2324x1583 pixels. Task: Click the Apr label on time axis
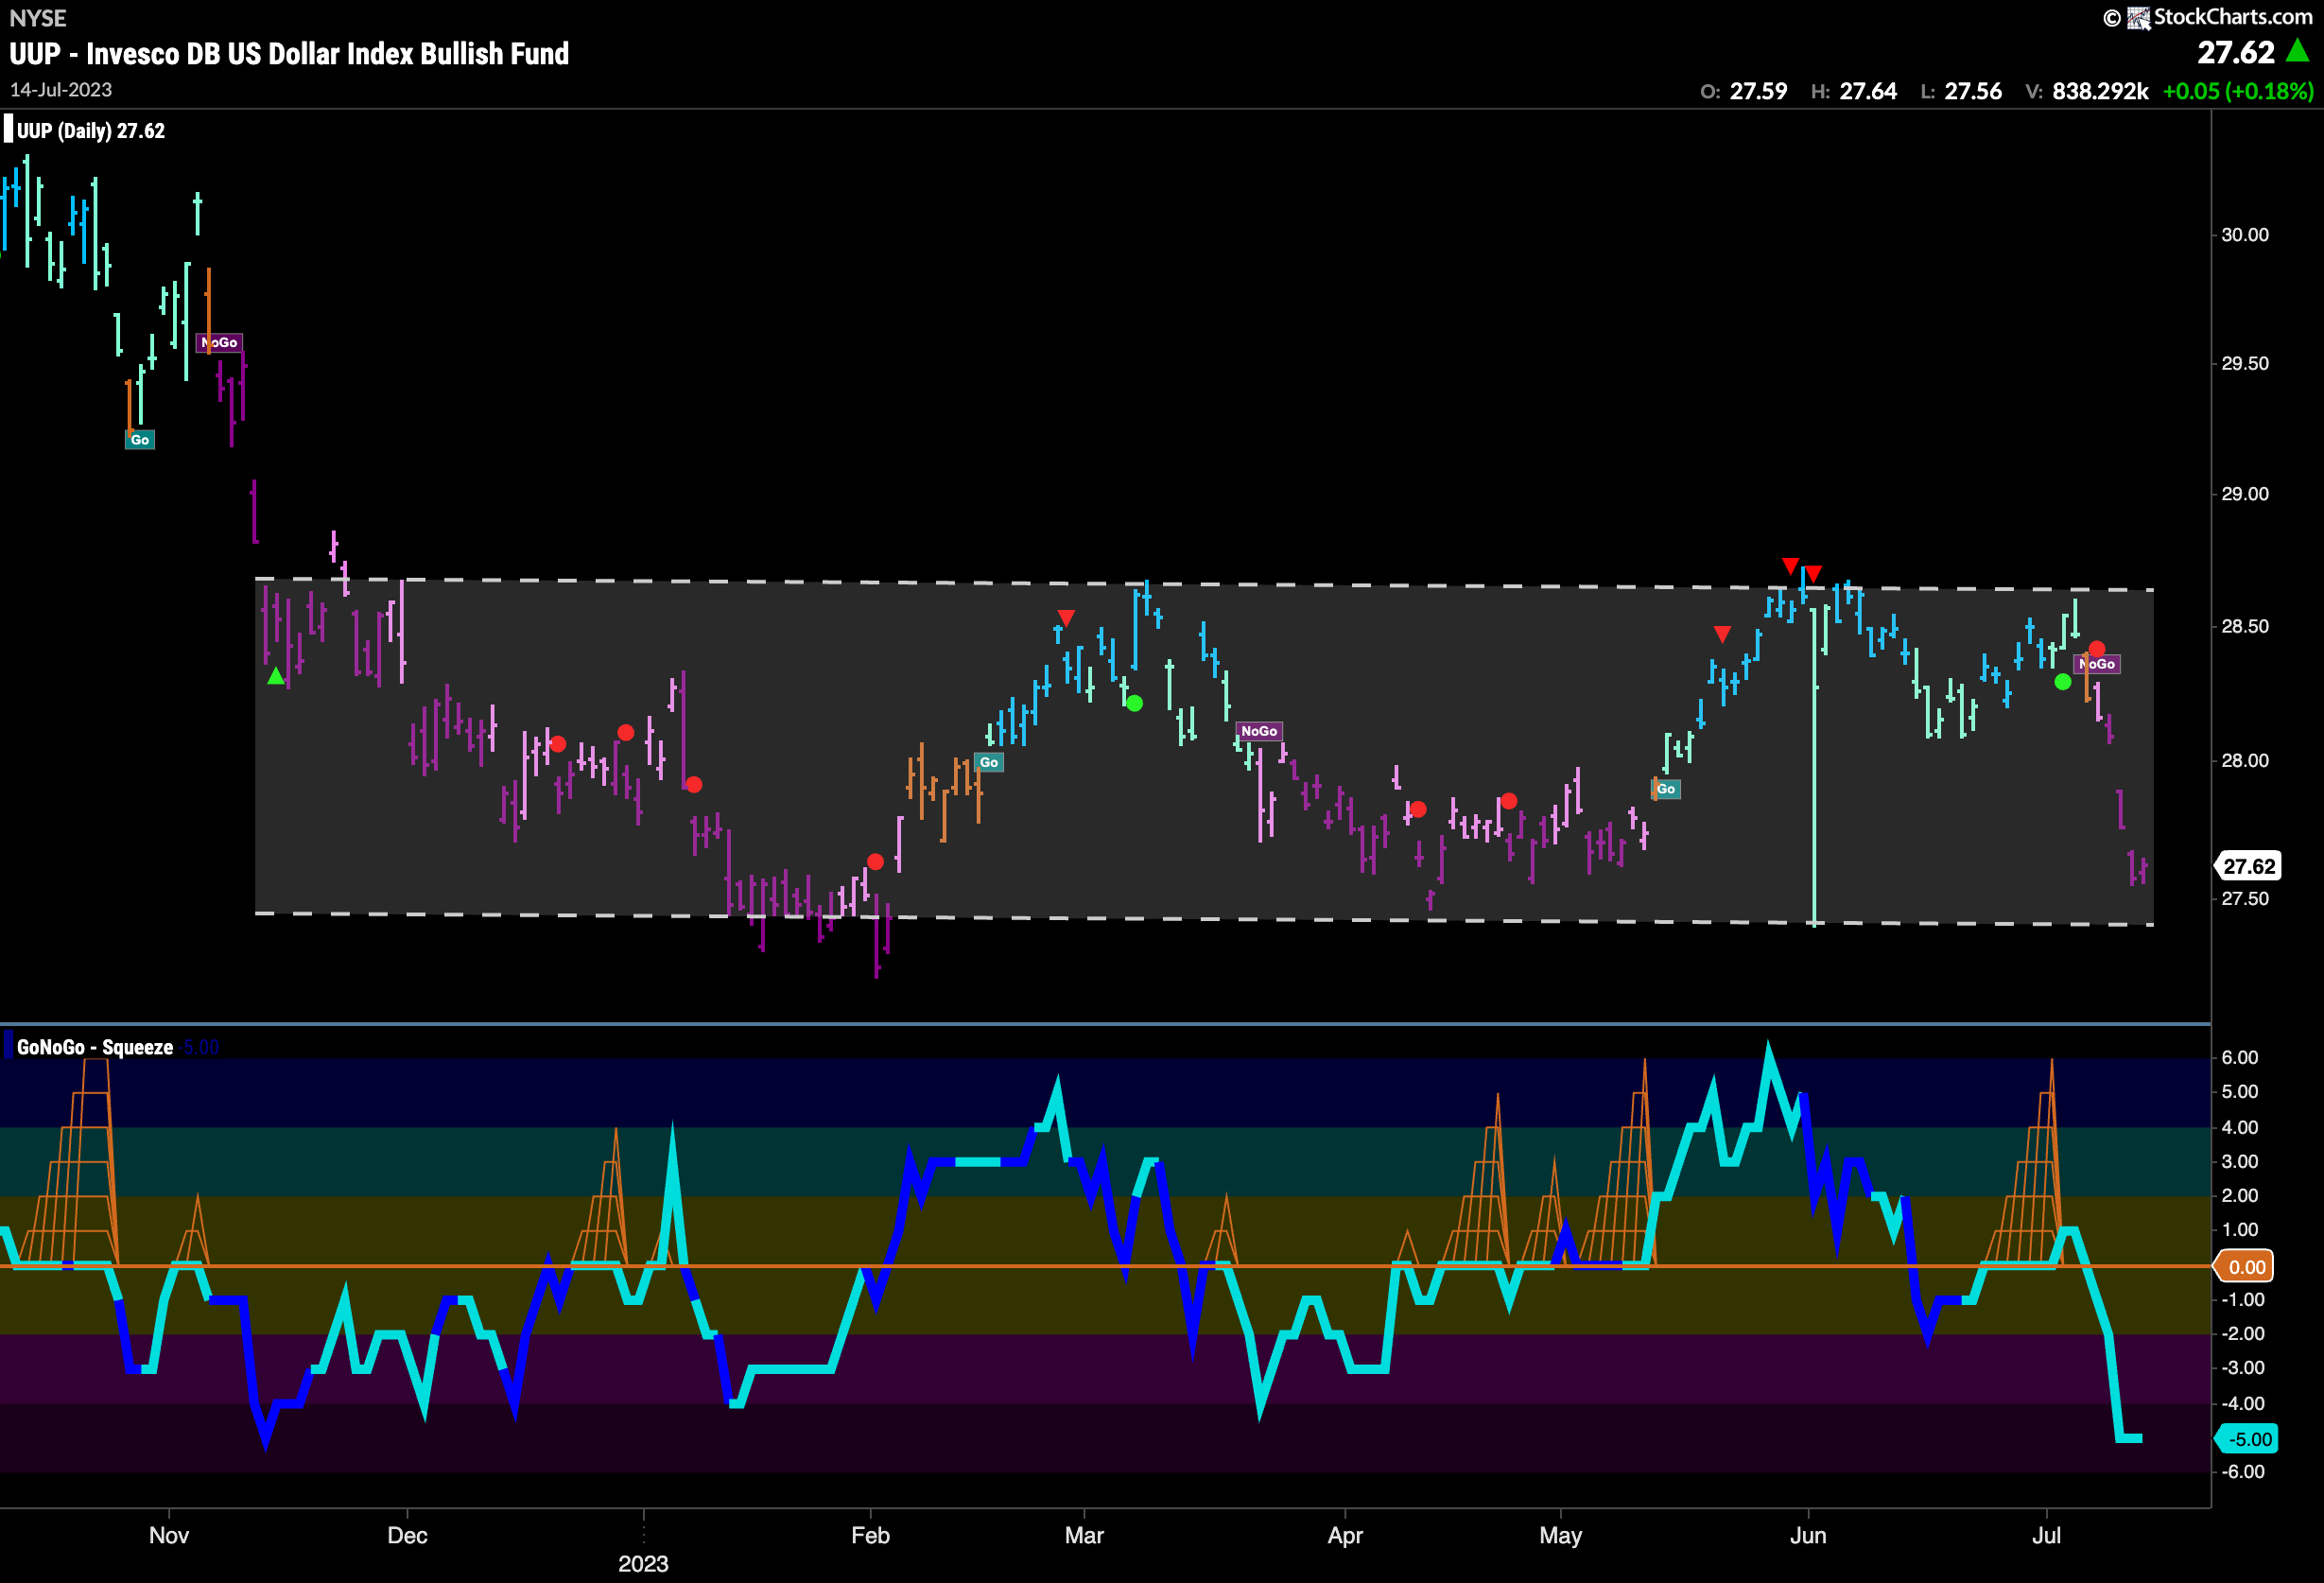click(x=1345, y=1535)
